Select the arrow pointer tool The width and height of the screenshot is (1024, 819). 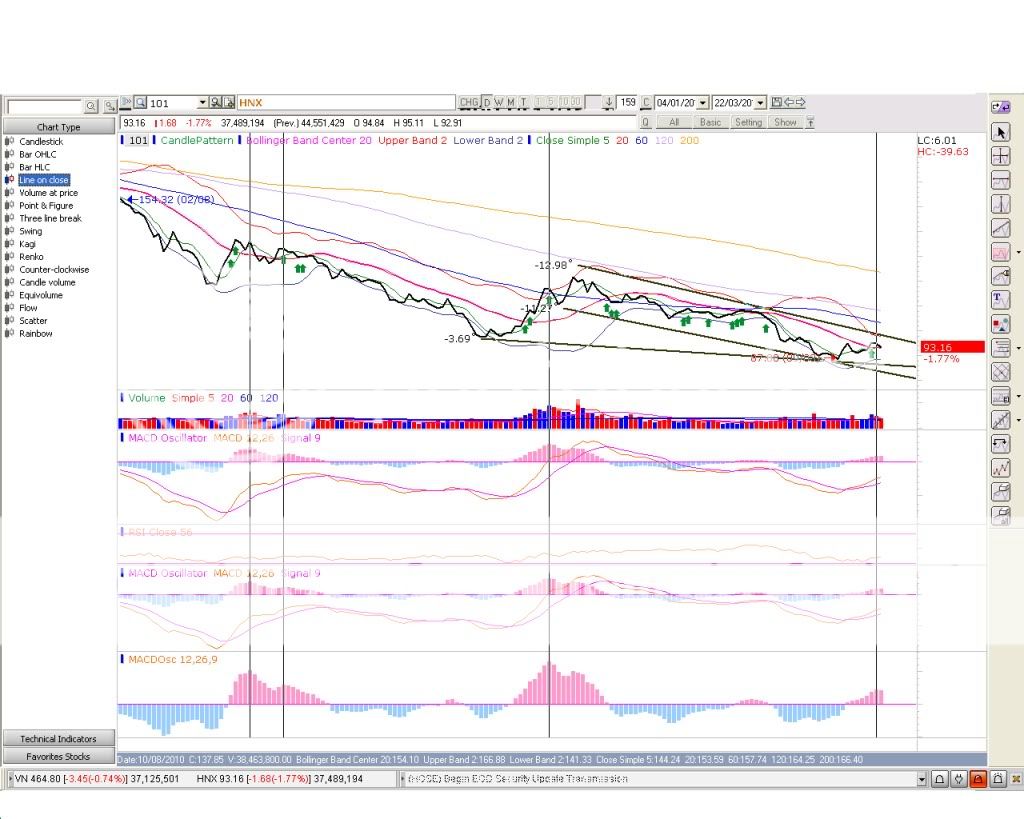click(1000, 132)
